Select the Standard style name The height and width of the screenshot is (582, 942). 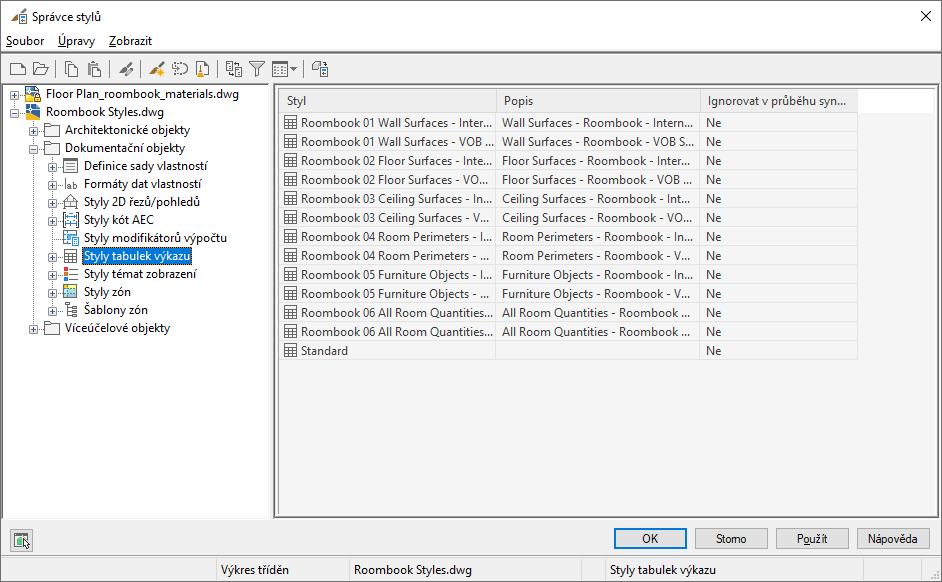pyautogui.click(x=324, y=351)
